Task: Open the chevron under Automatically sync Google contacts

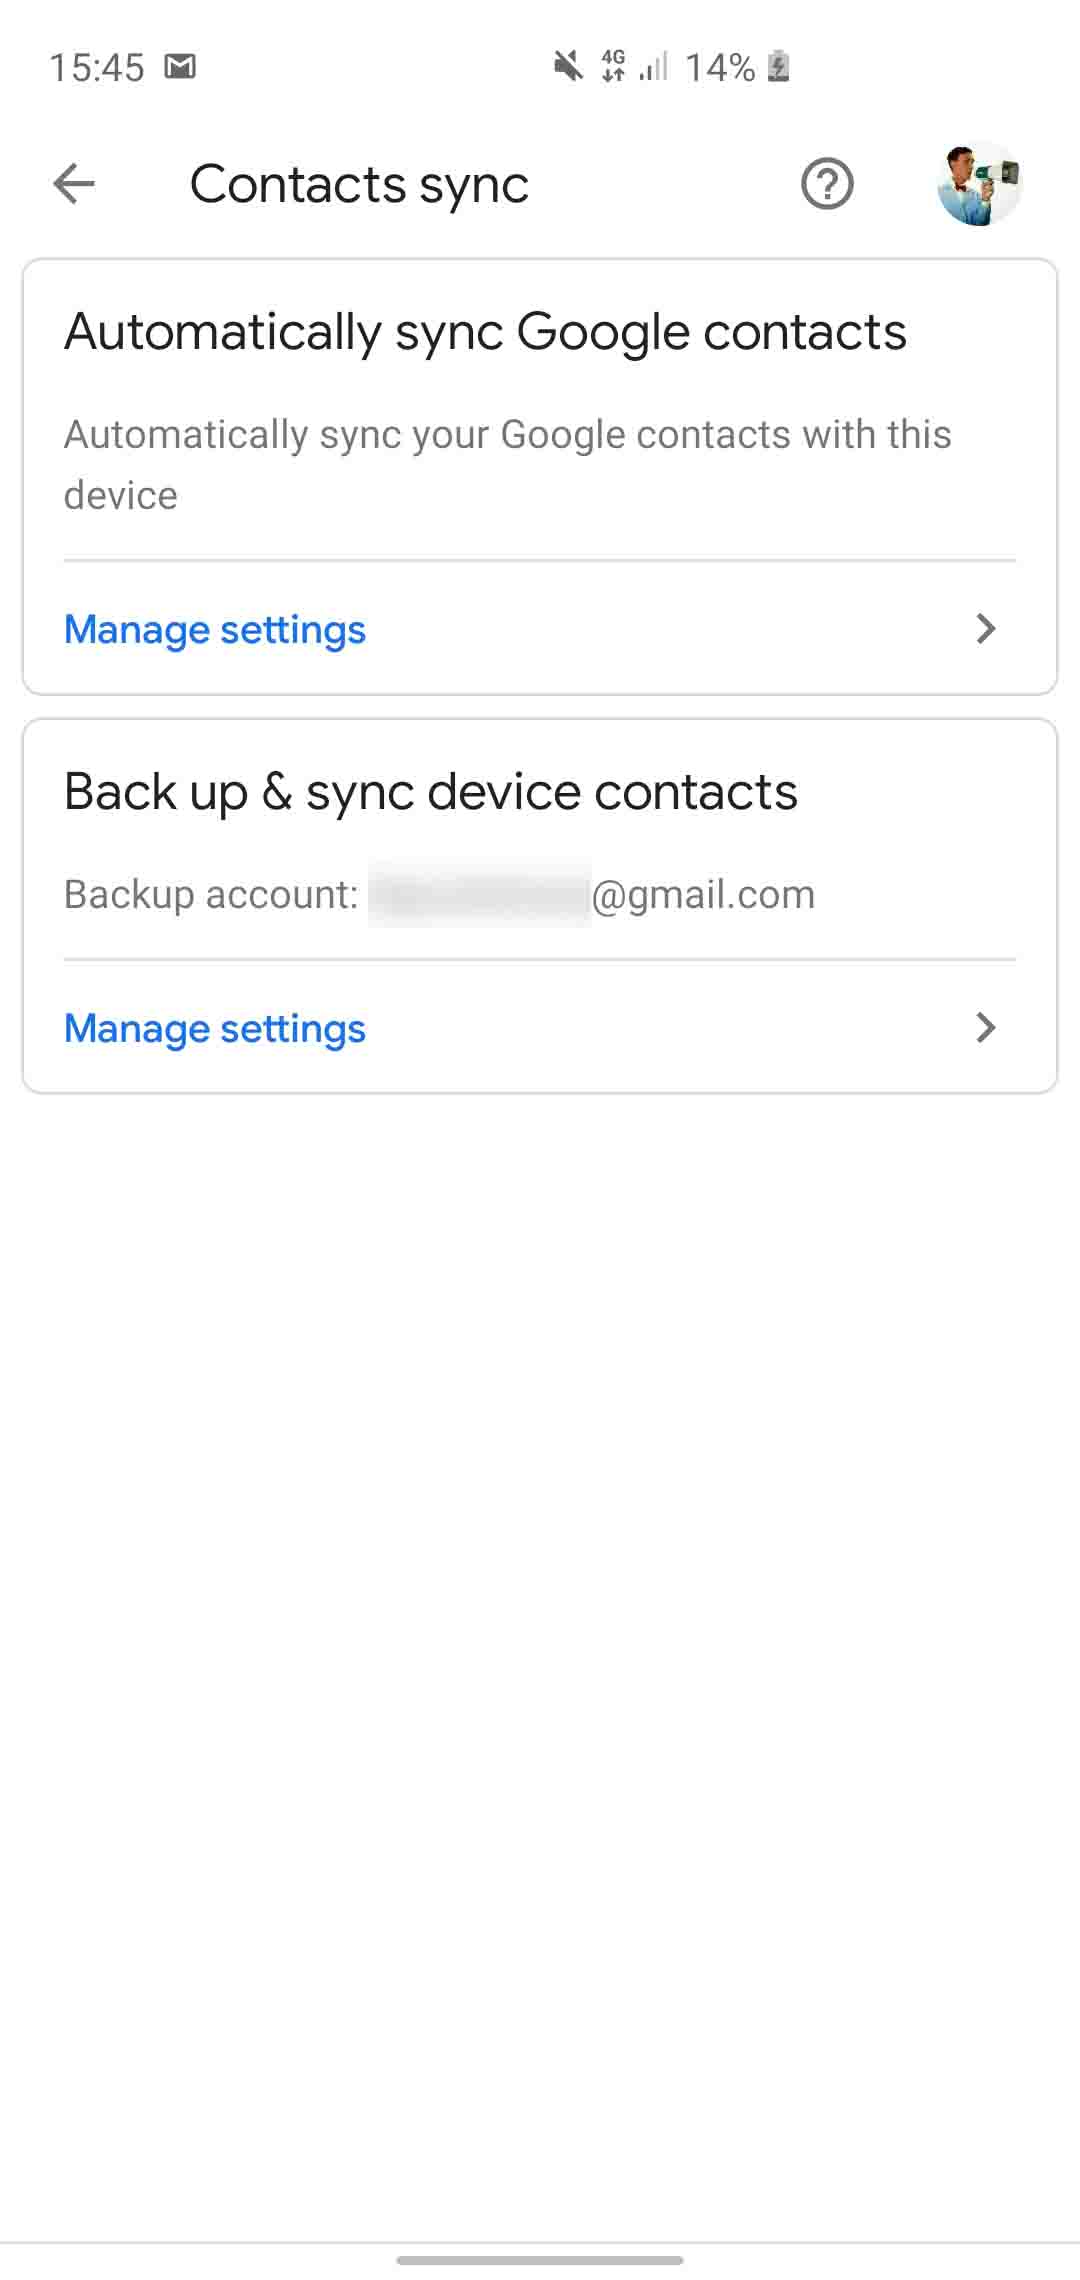Action: [x=986, y=629]
